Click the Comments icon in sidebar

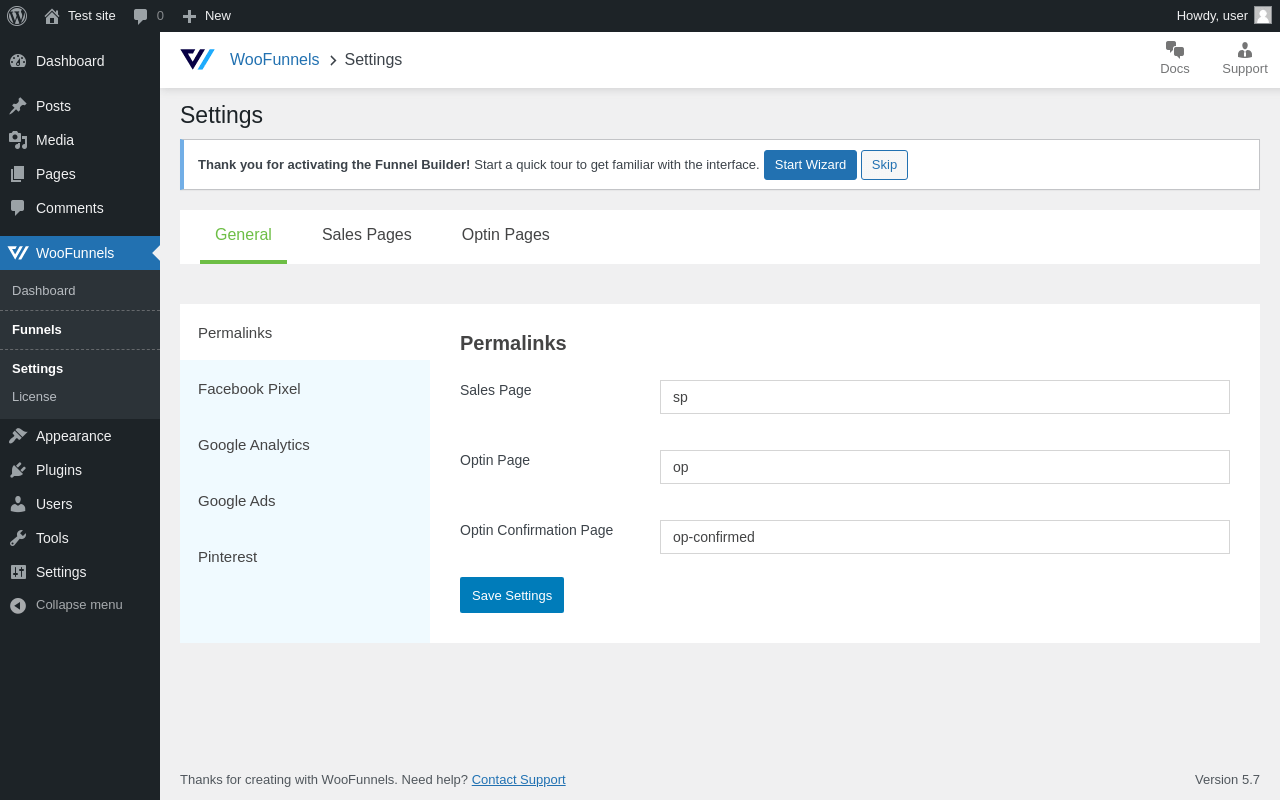18,208
